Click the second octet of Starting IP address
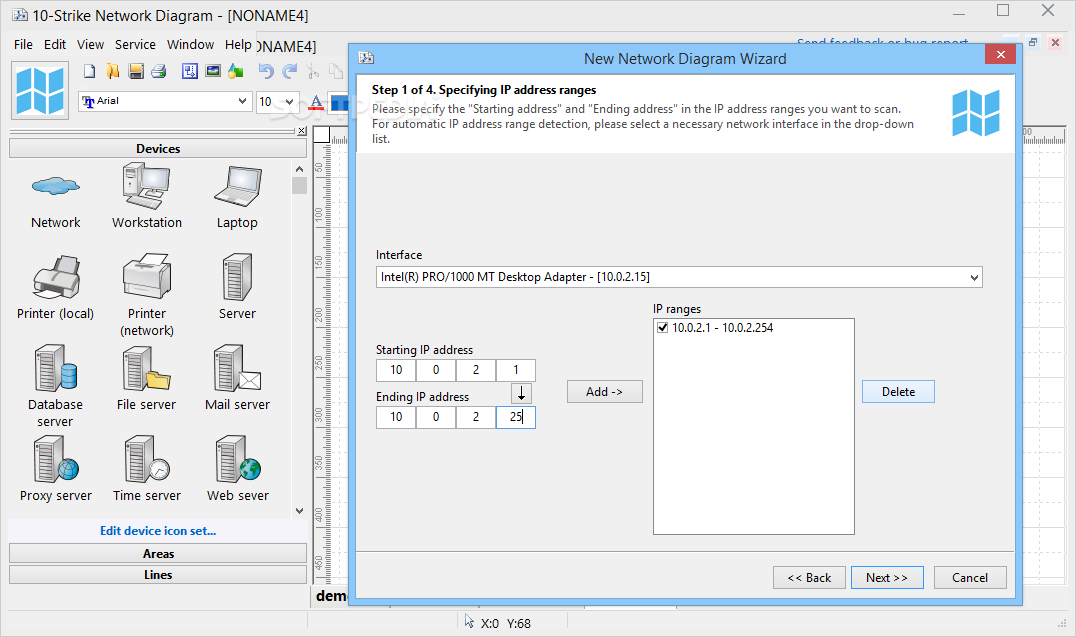This screenshot has height=637, width=1076. click(436, 370)
